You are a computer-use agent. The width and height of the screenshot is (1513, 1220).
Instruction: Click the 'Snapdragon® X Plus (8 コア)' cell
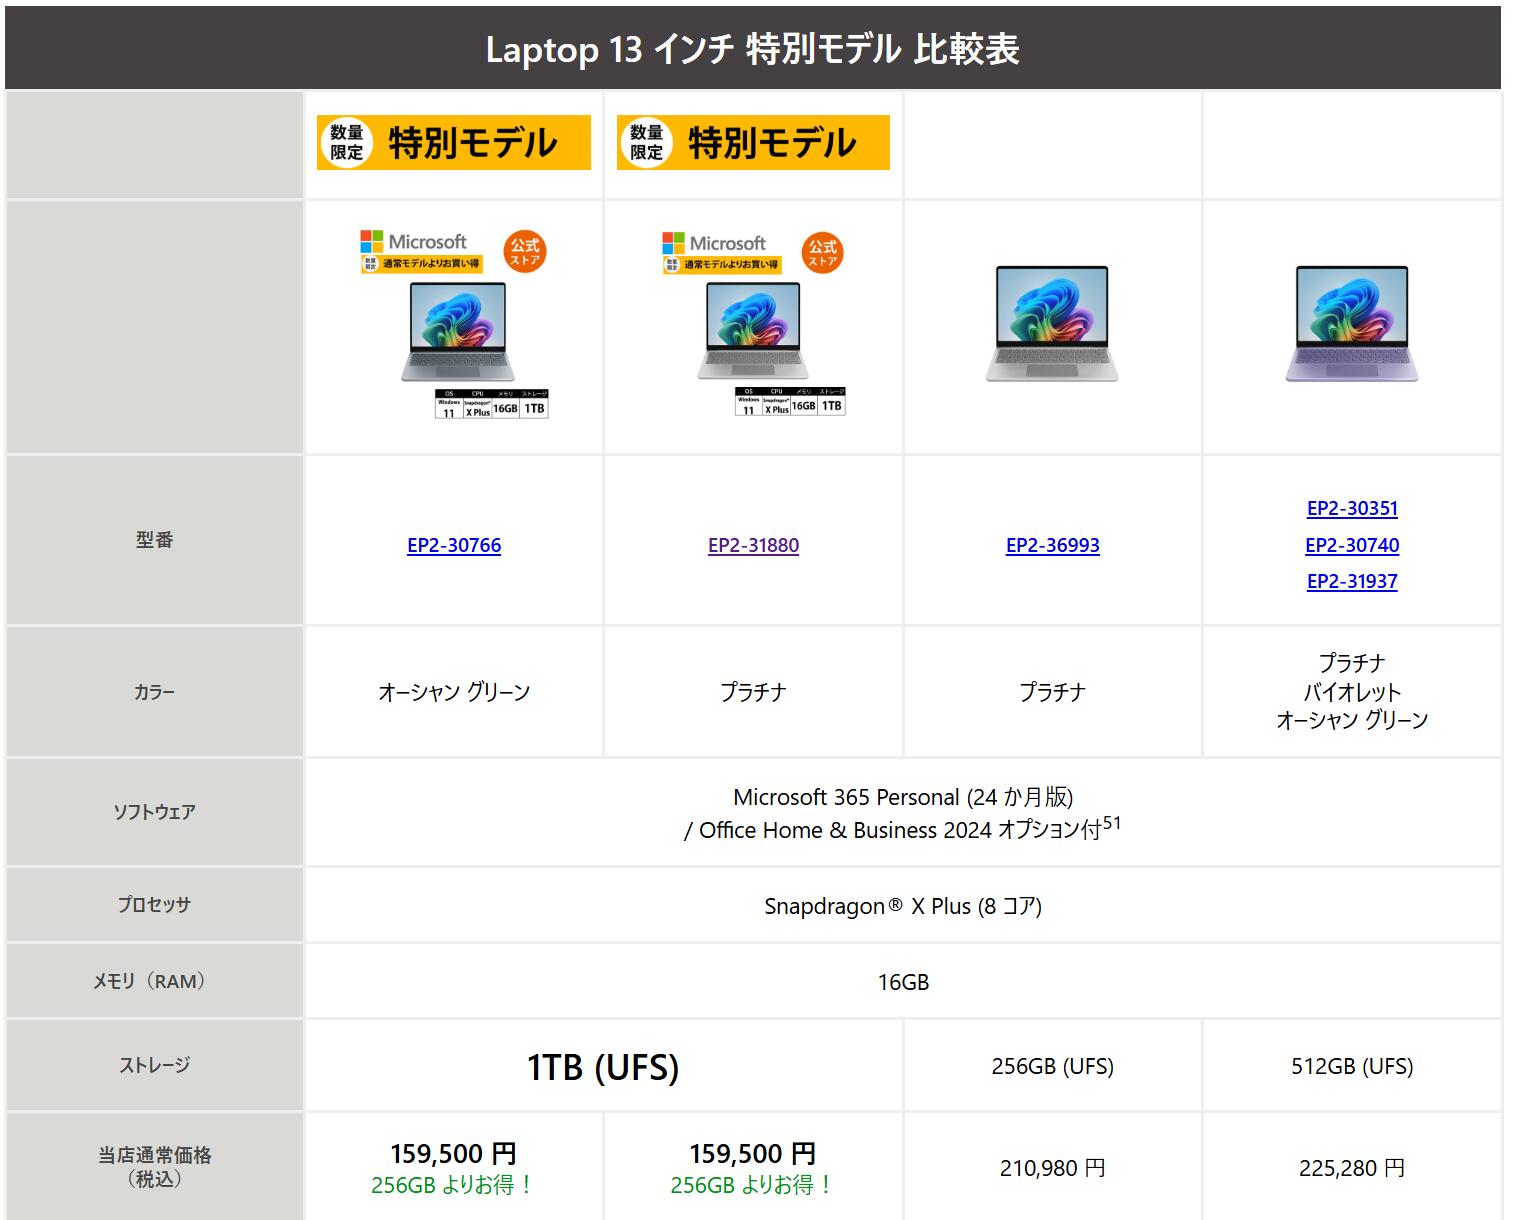(903, 906)
